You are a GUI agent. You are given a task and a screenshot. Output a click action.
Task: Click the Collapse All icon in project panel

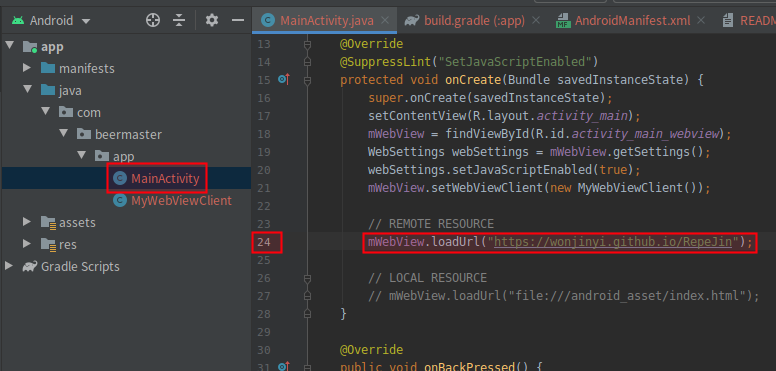click(x=179, y=20)
